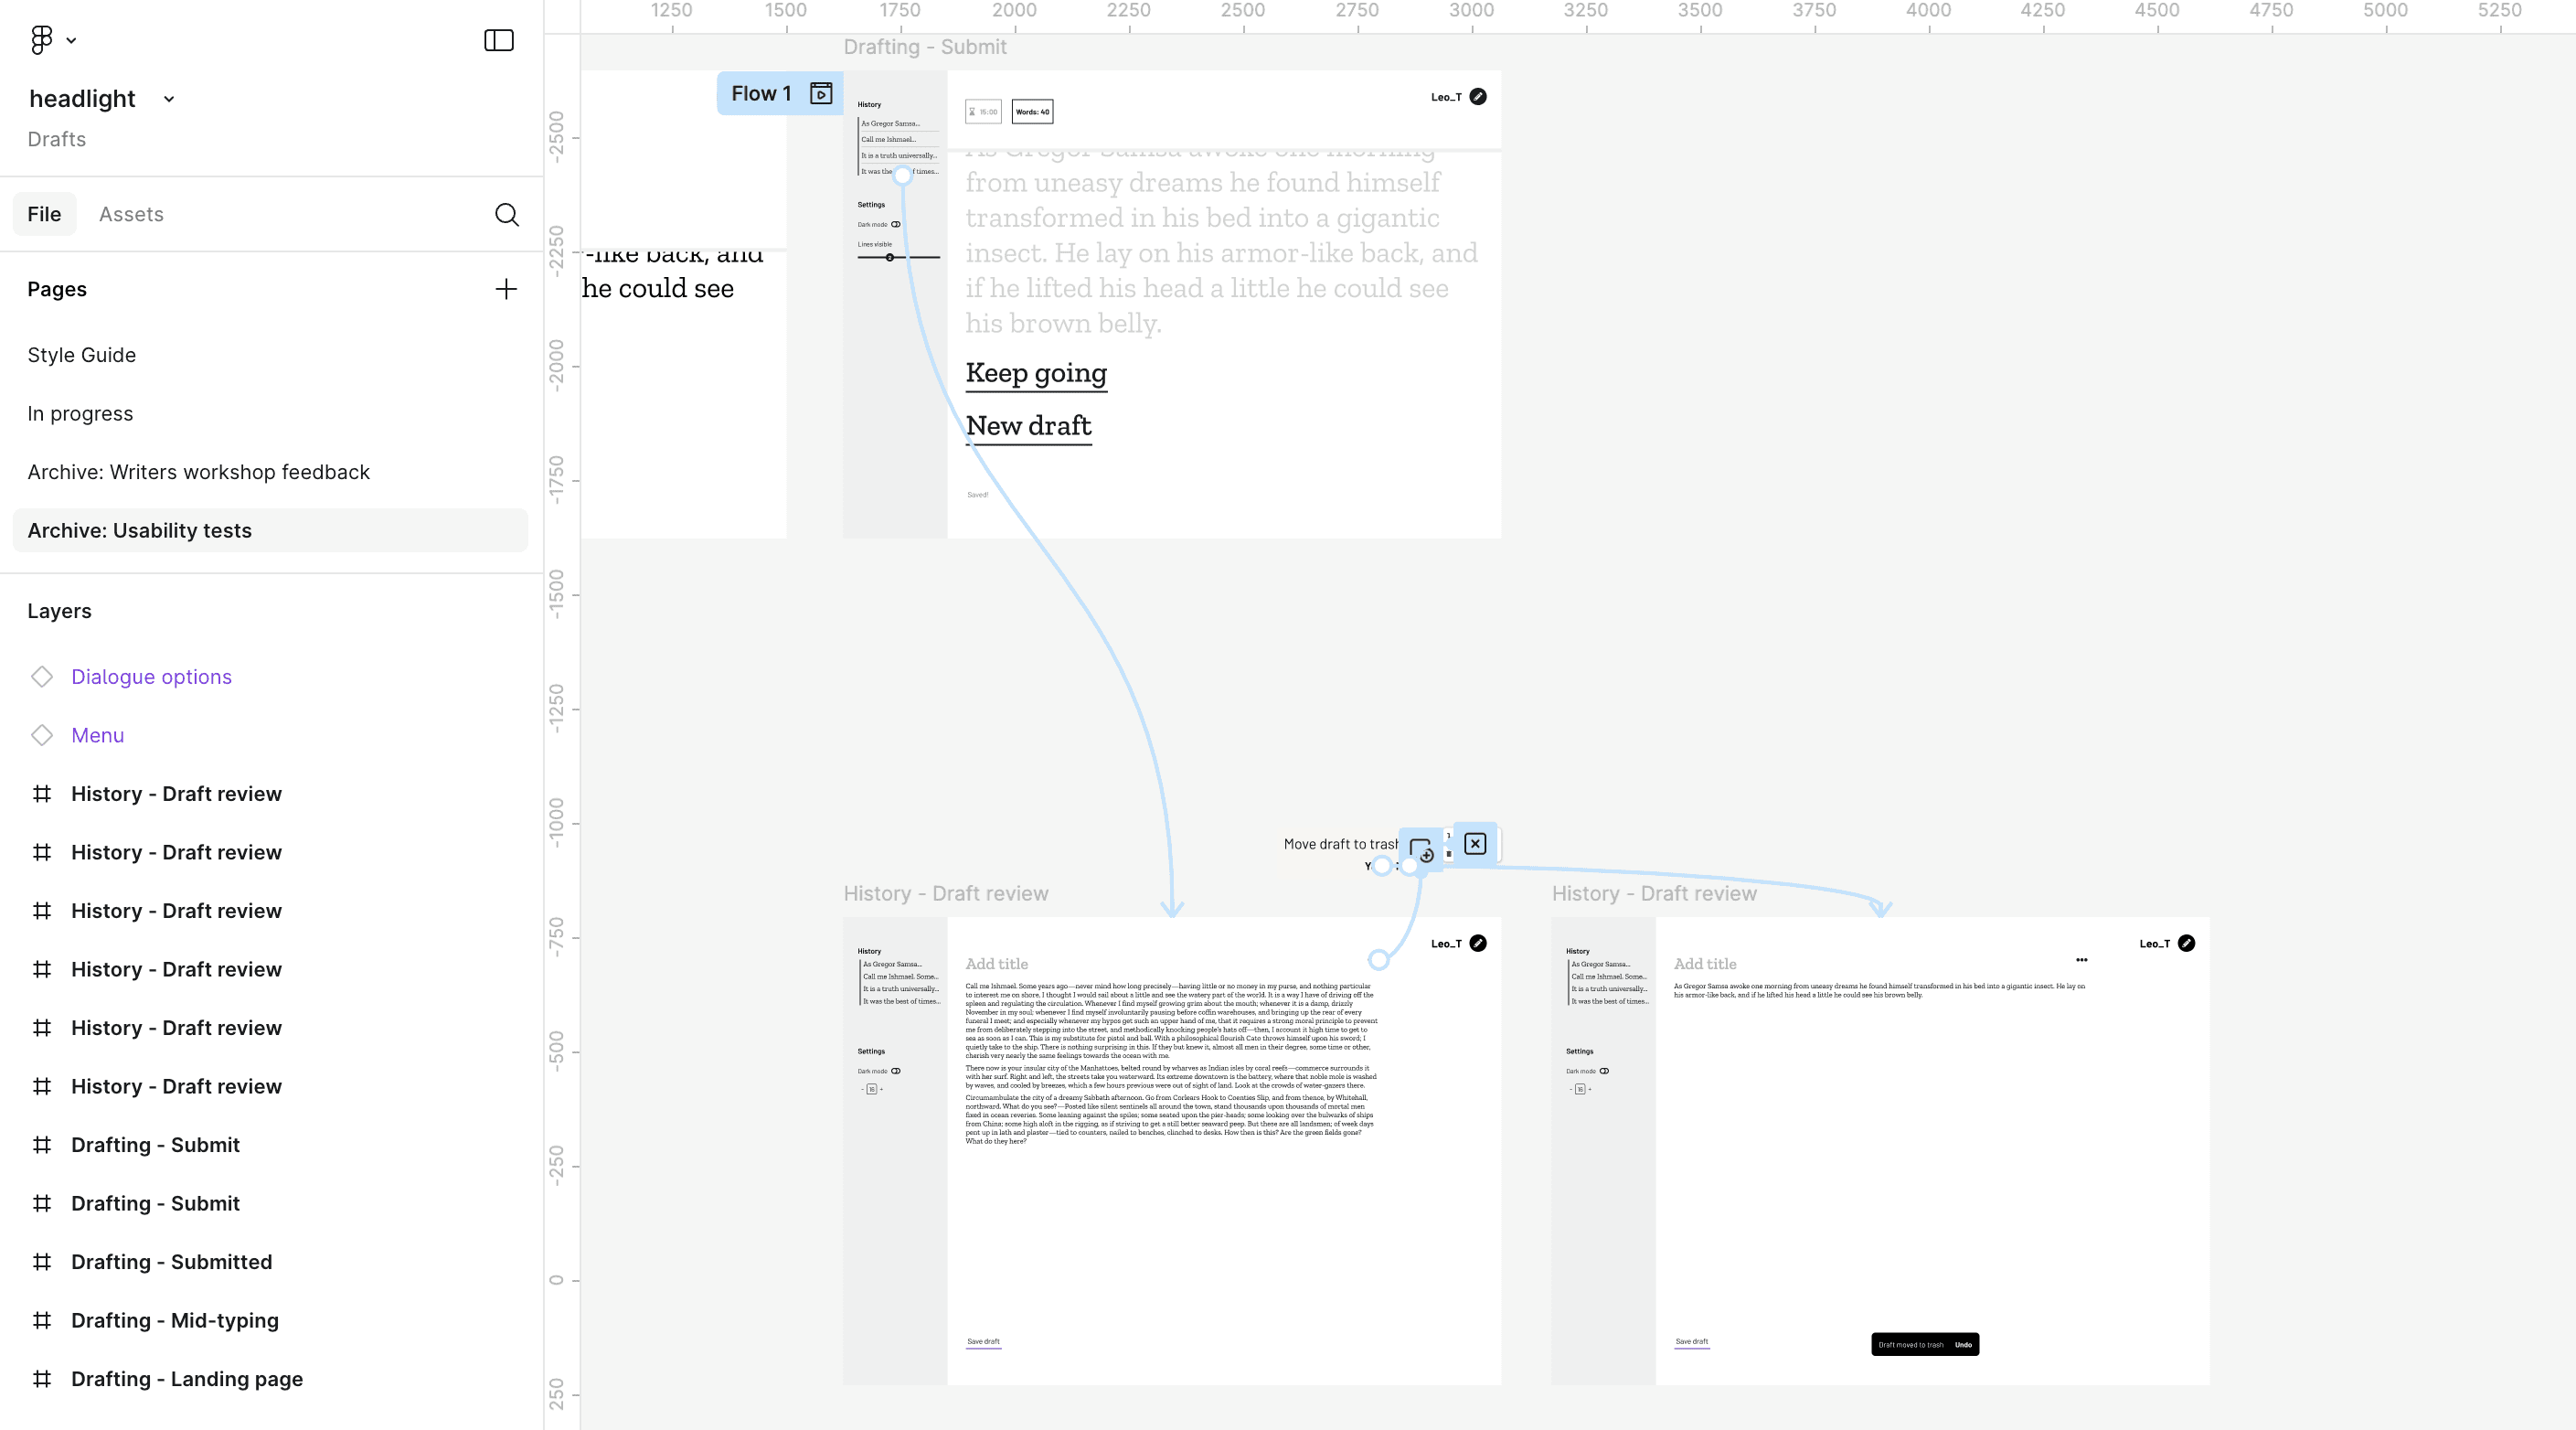Open three-dots menu in right History frame
This screenshot has width=2576, height=1430.
pyautogui.click(x=2081, y=960)
